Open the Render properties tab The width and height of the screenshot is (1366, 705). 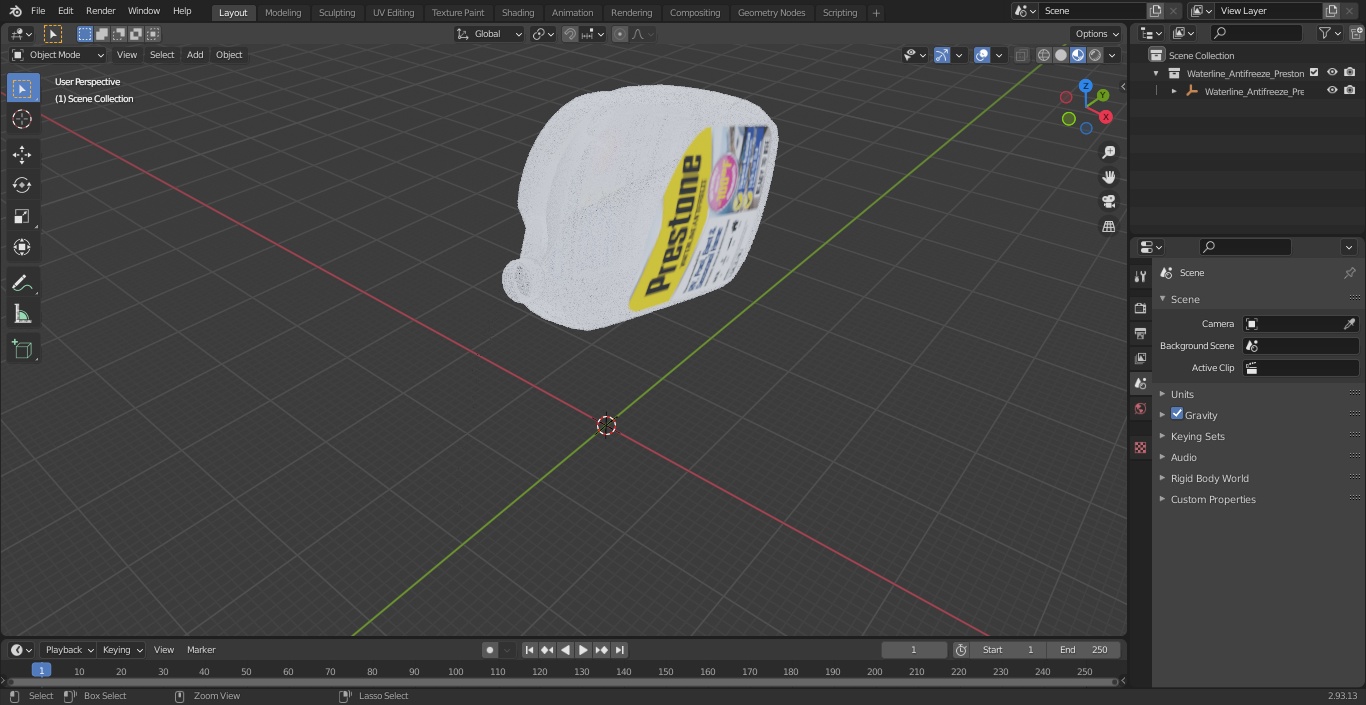click(1140, 309)
